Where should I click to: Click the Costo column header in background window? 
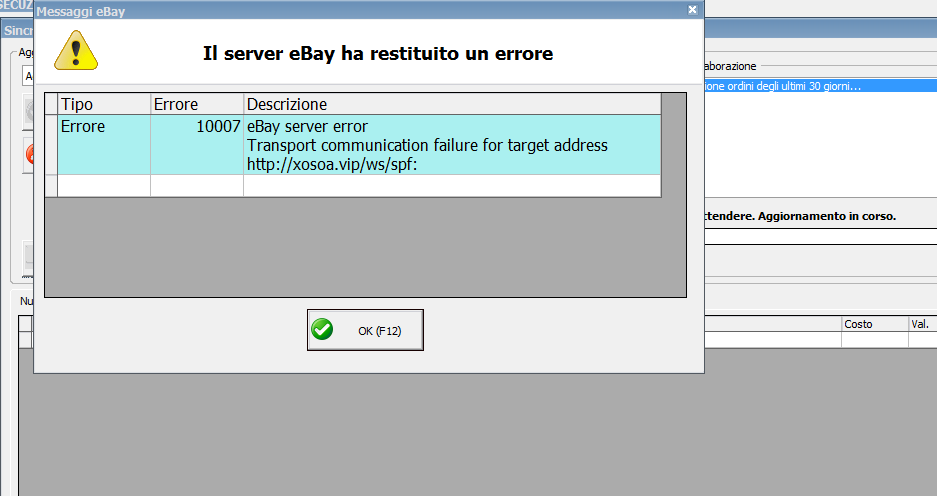[875, 324]
